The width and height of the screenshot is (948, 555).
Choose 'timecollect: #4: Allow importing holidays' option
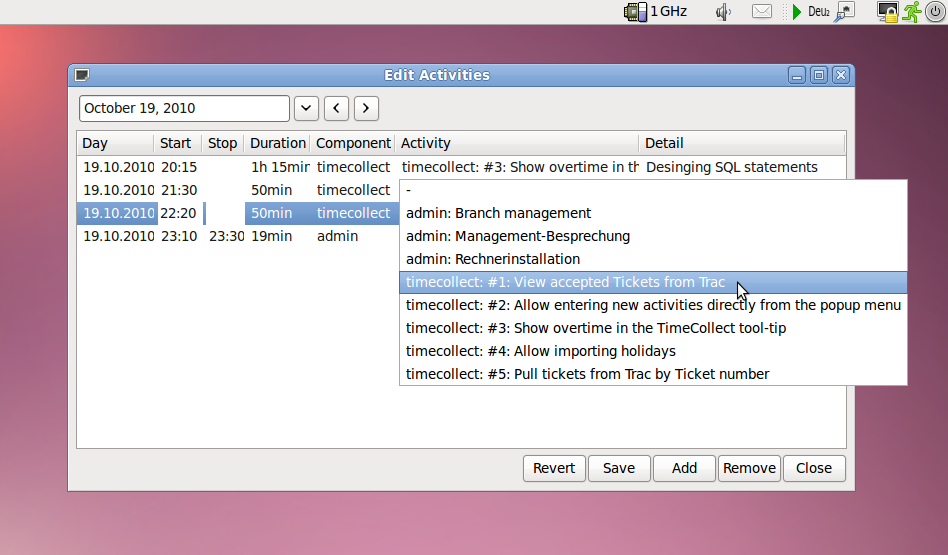pyautogui.click(x=540, y=351)
